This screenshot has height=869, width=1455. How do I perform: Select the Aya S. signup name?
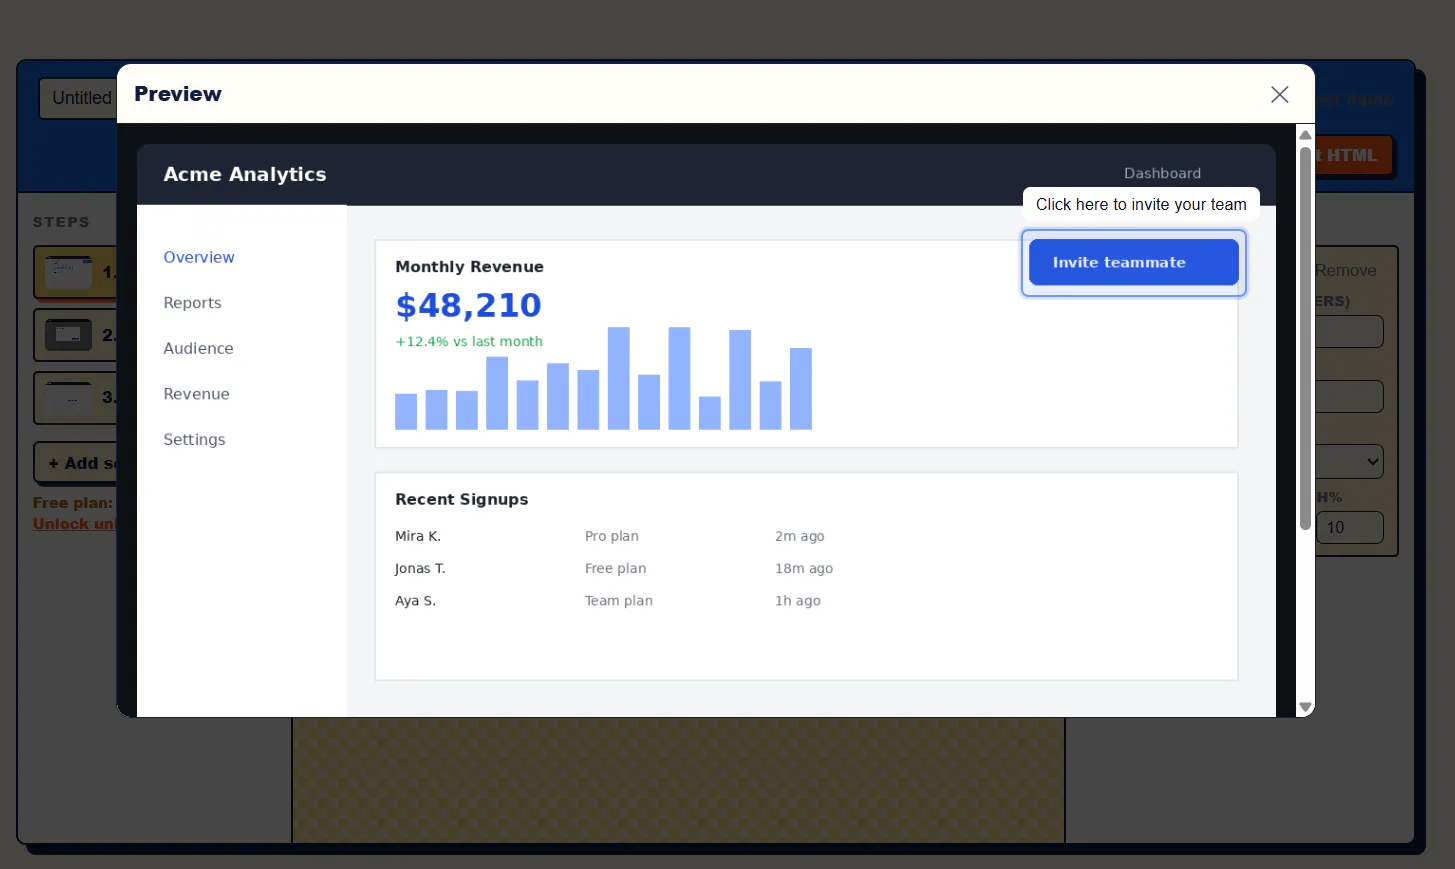(415, 601)
